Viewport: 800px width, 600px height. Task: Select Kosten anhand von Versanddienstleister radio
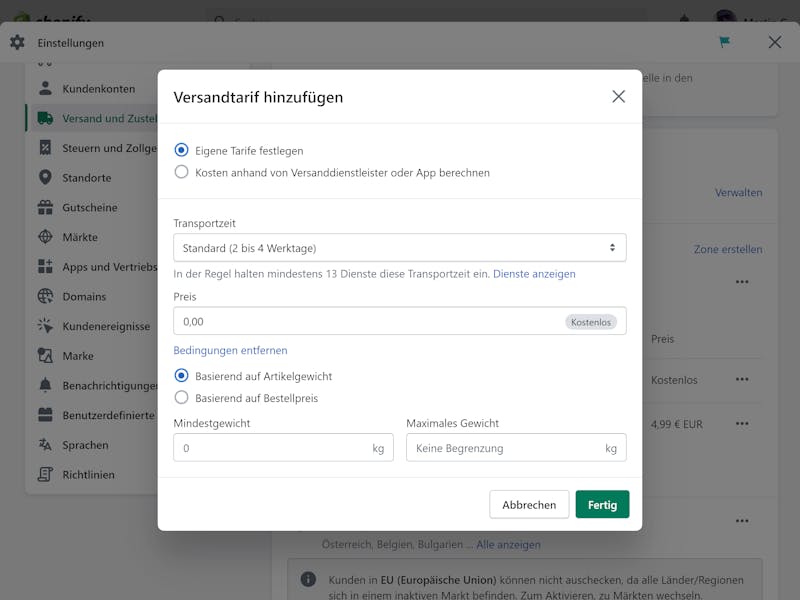[181, 172]
